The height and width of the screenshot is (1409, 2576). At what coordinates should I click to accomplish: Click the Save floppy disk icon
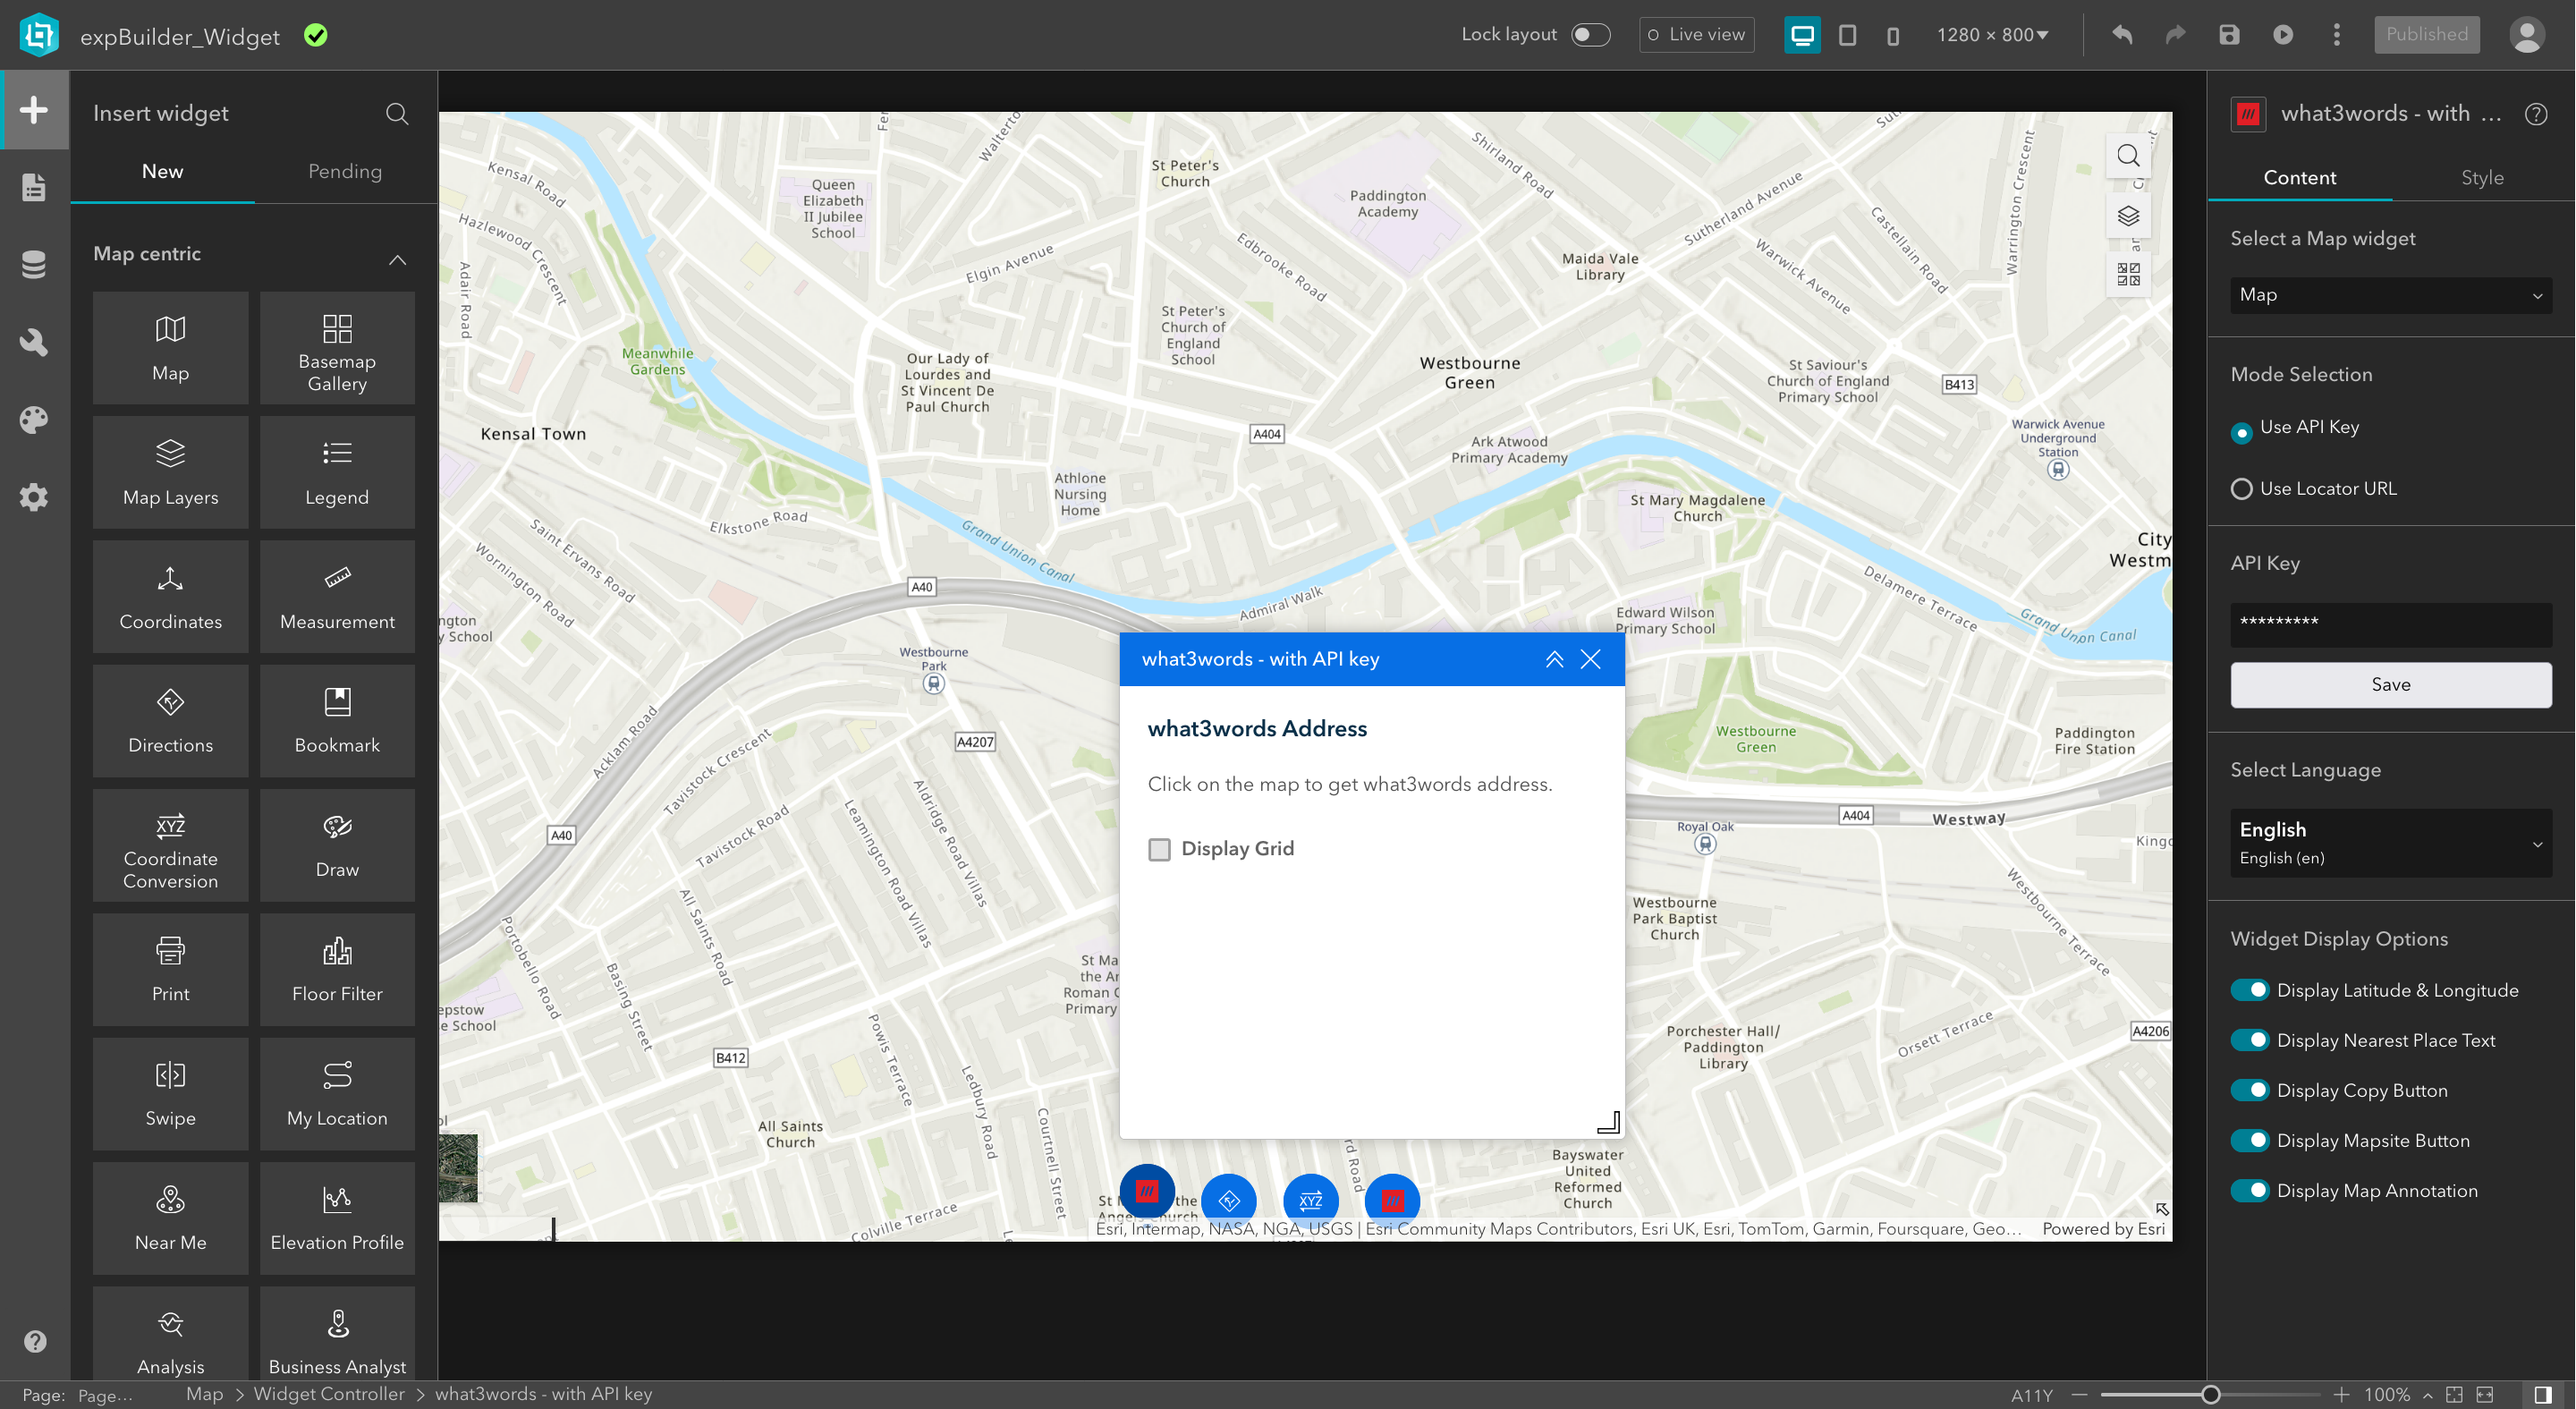pos(2229,35)
